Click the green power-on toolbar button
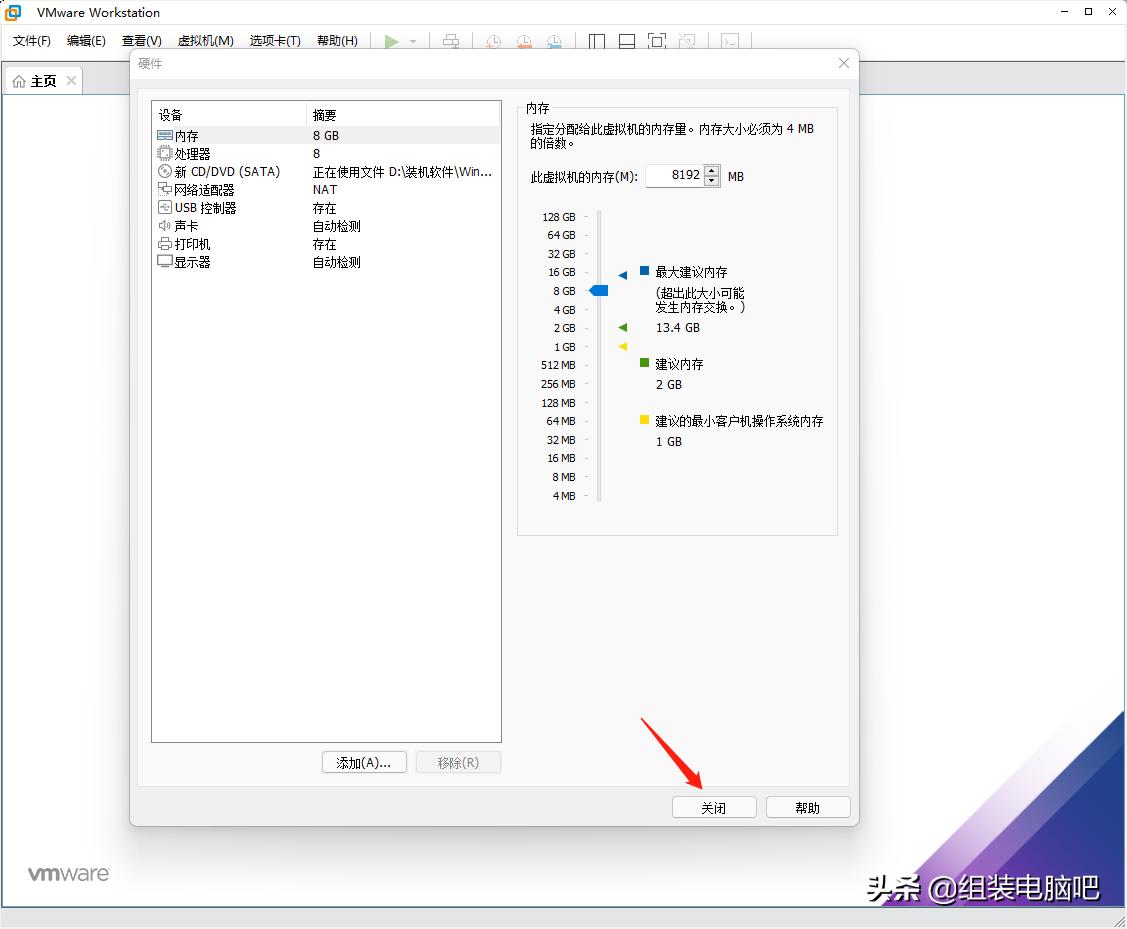 pyautogui.click(x=391, y=41)
